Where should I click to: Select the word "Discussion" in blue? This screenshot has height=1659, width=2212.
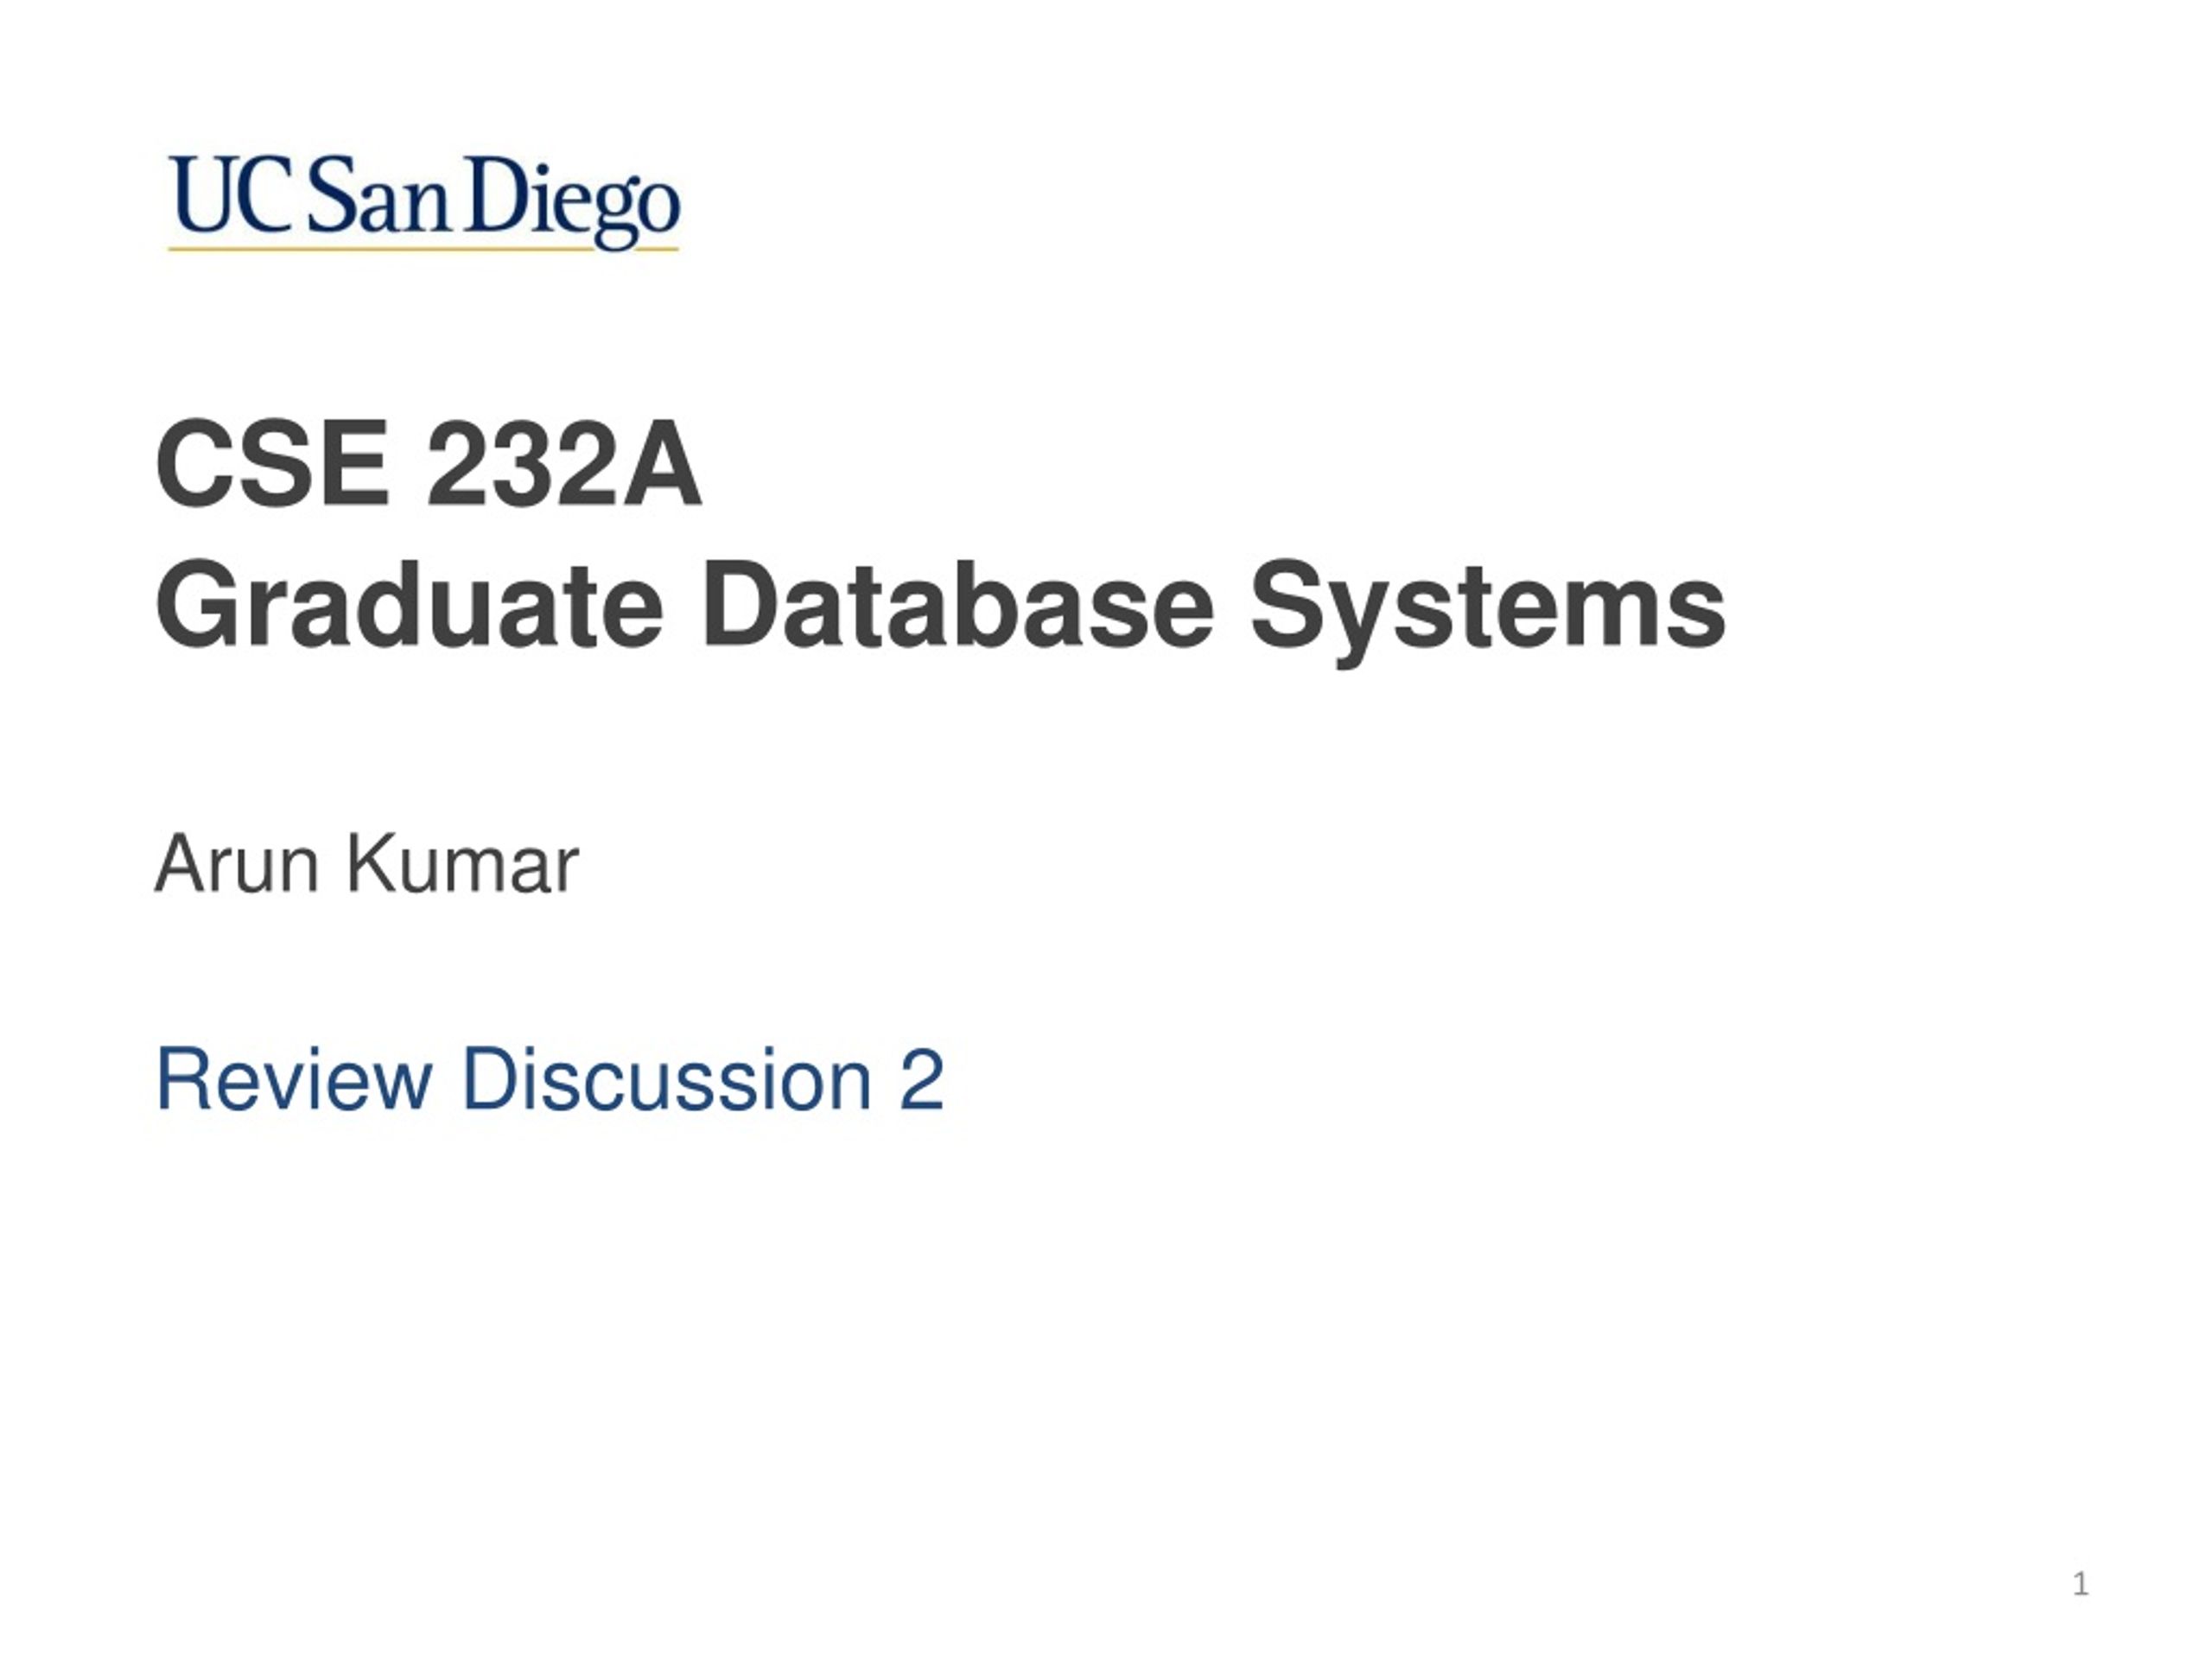[x=667, y=1078]
